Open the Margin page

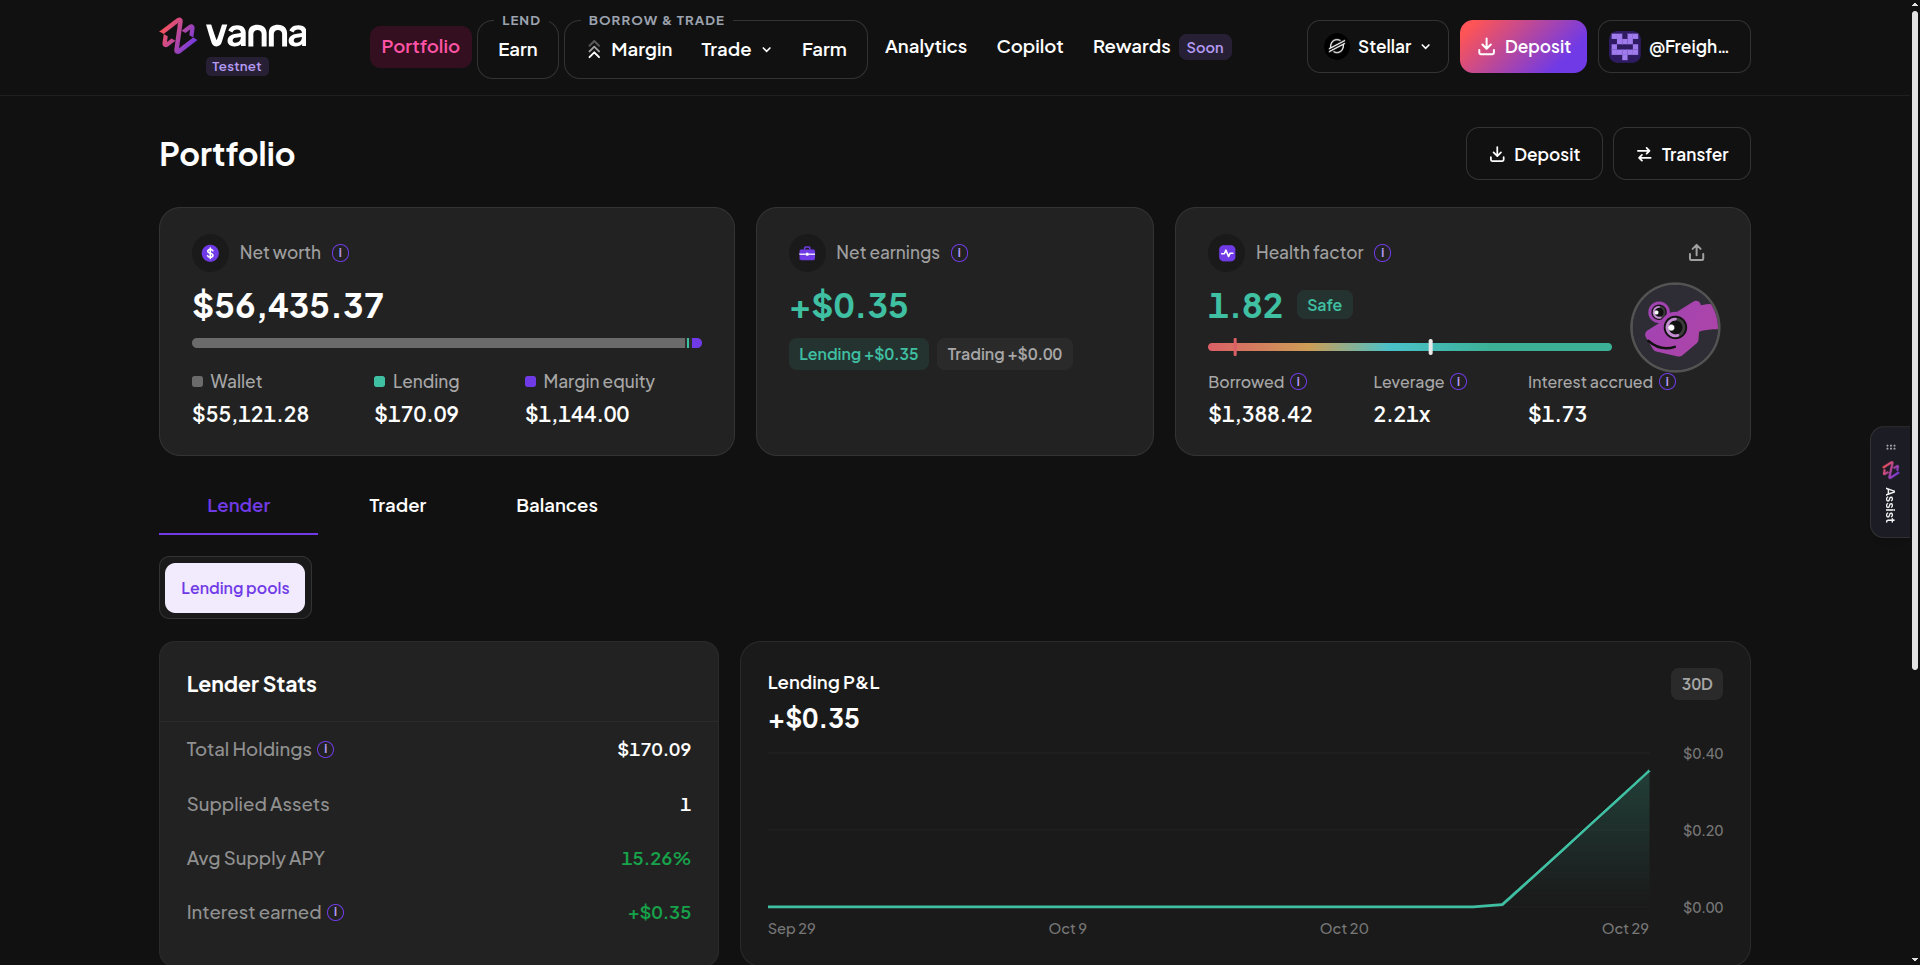pyautogui.click(x=630, y=50)
